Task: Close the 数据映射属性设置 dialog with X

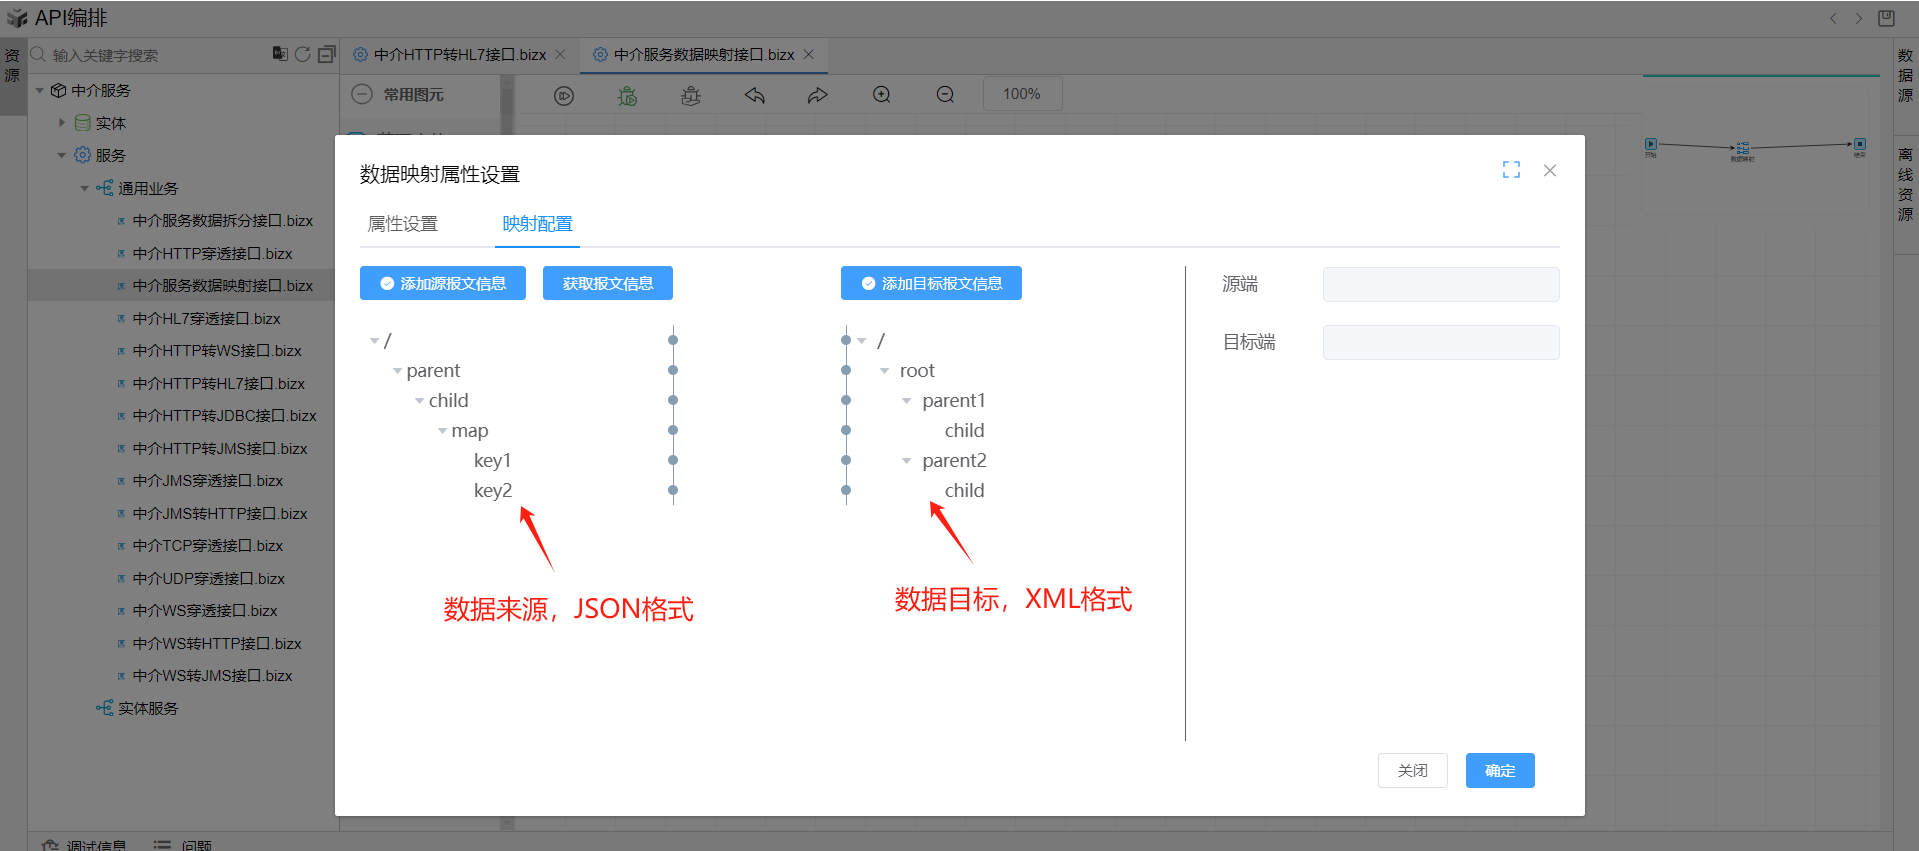Action: click(1549, 171)
